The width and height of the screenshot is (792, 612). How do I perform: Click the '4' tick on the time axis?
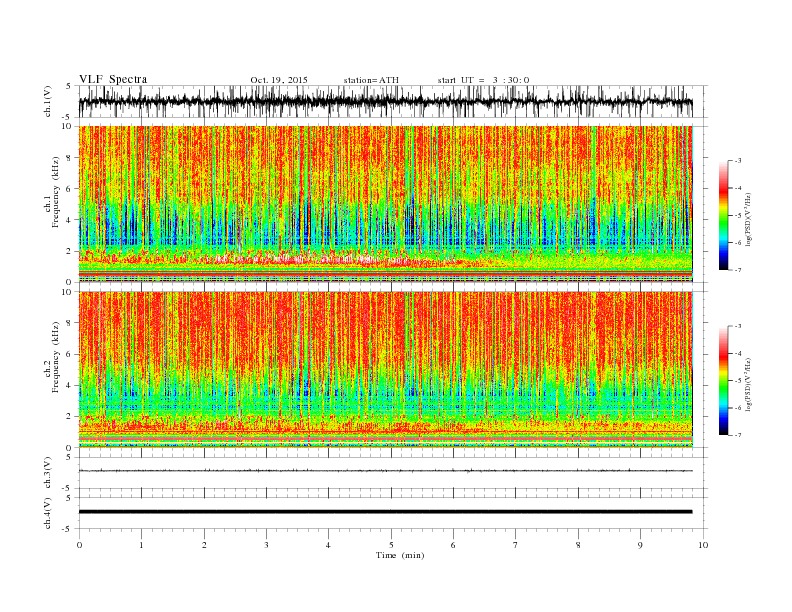[328, 545]
